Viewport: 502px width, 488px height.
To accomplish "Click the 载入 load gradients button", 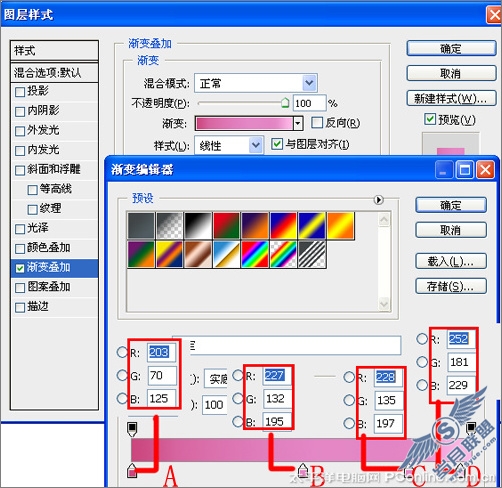I will pyautogui.click(x=451, y=261).
